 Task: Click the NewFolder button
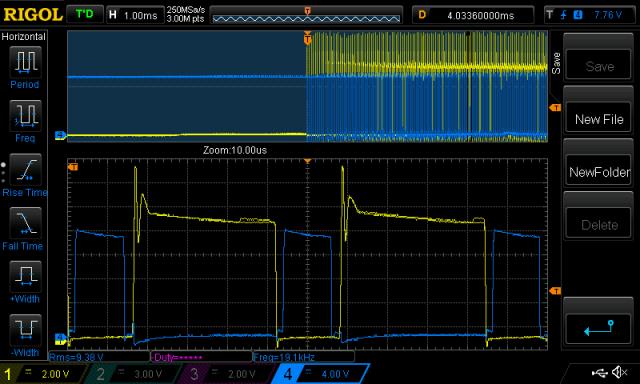598,172
